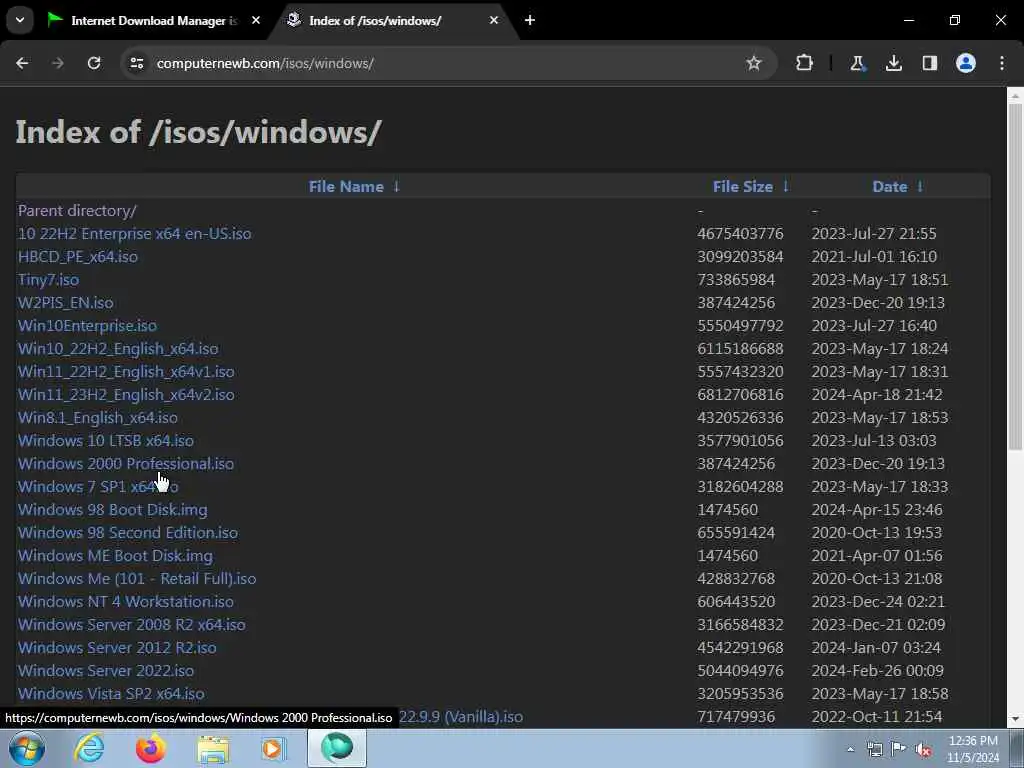Open the W2PIS_EN.iso link
Viewport: 1024px width, 768px height.
[x=65, y=302]
